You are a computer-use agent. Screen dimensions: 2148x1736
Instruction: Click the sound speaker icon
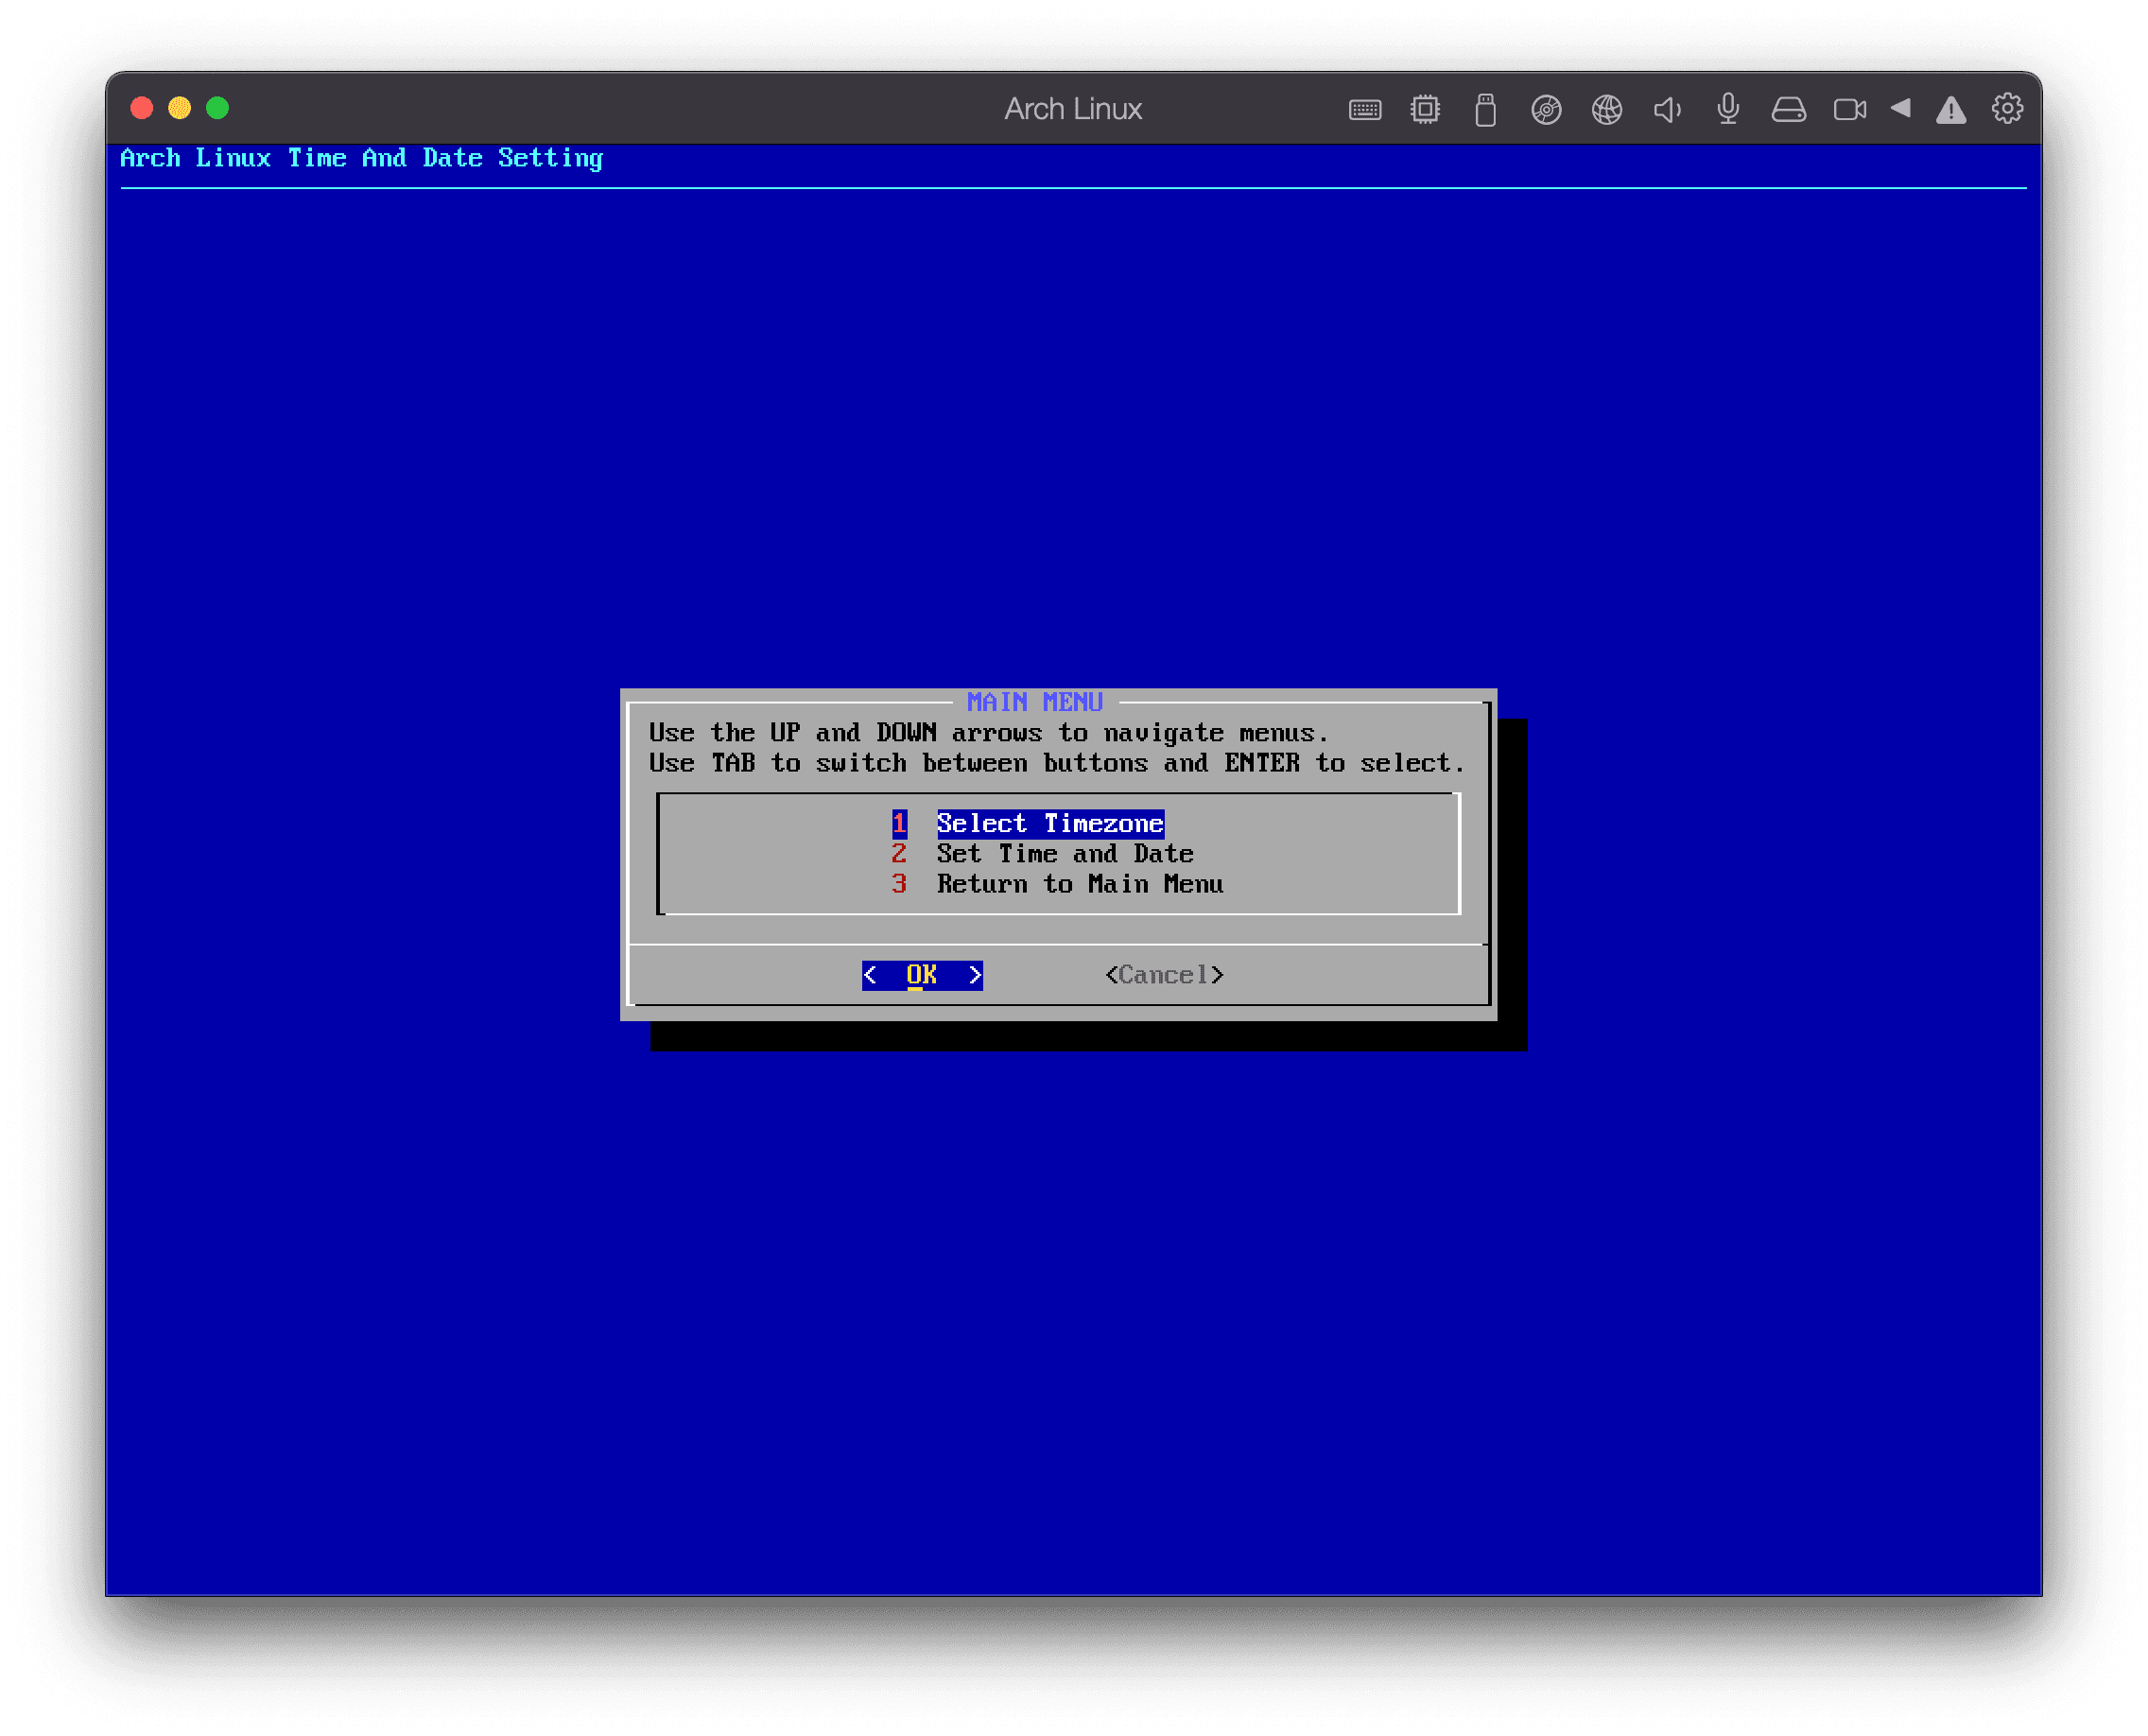tap(1667, 109)
